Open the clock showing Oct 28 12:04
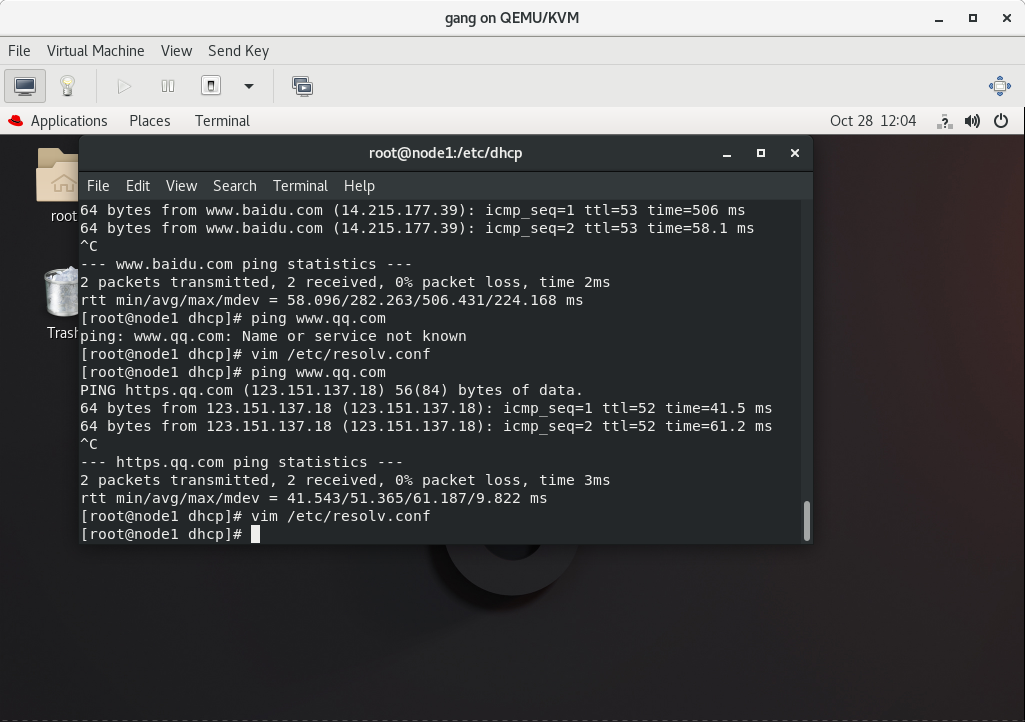Image resolution: width=1025 pixels, height=722 pixels. [873, 121]
